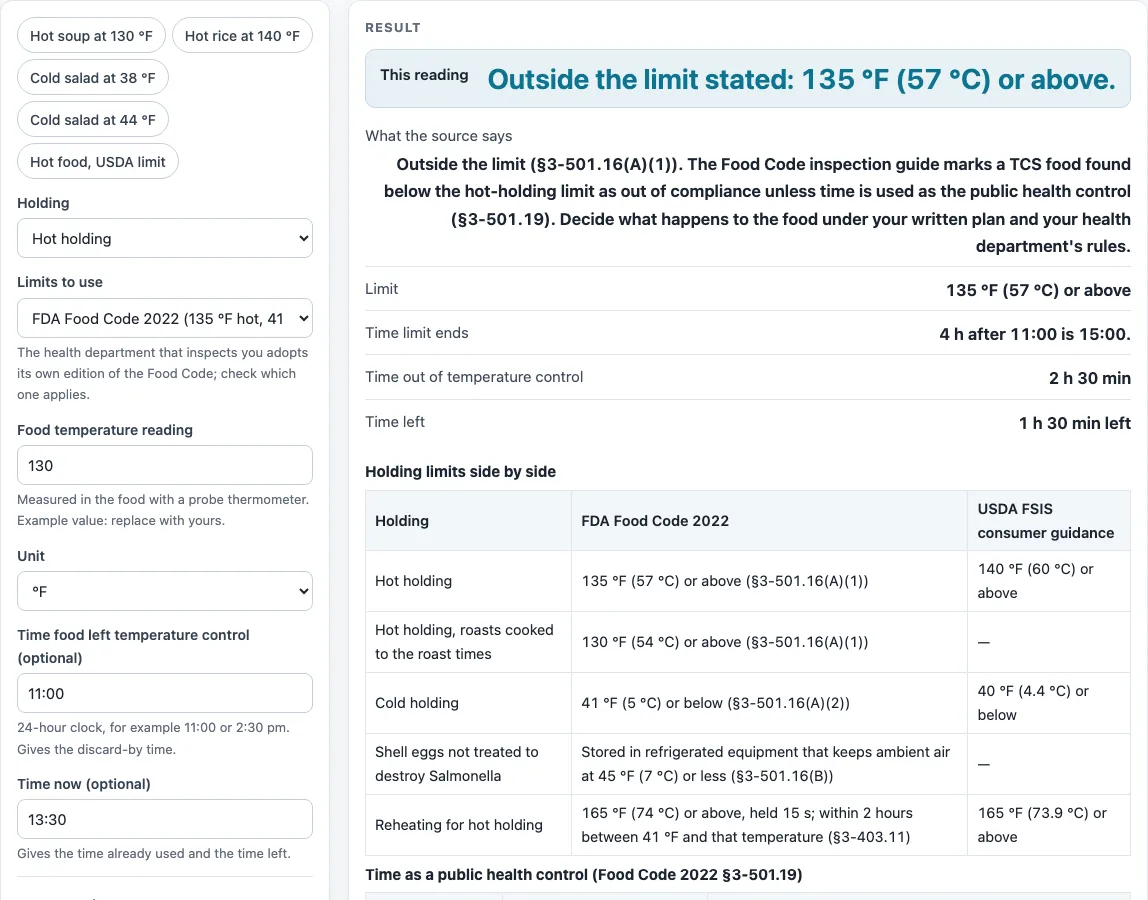Image resolution: width=1148 pixels, height=900 pixels.
Task: Focus the Food temperature reading field
Action: (165, 465)
